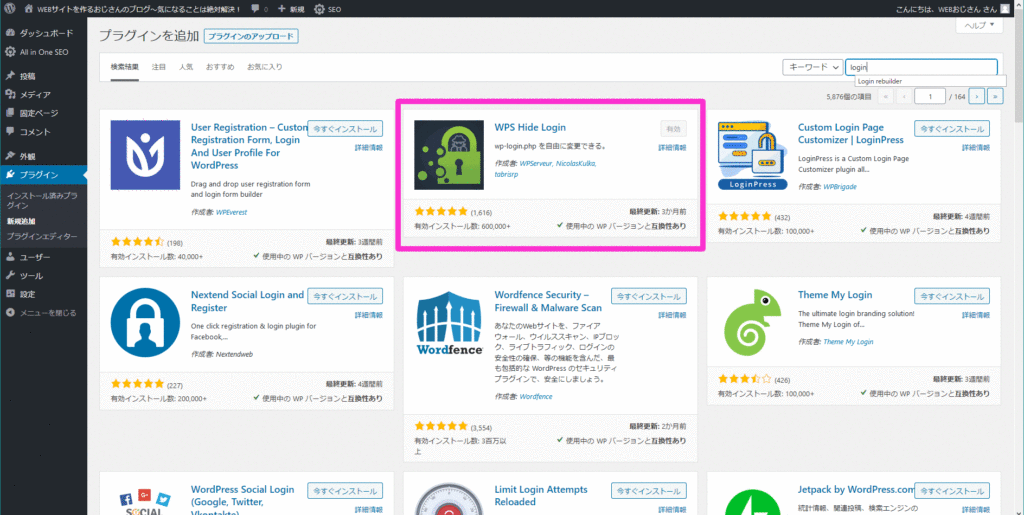Image resolution: width=1024 pixels, height=515 pixels.
Task: Open 詳細情報 link for WPS Hide Login
Action: 672,147
